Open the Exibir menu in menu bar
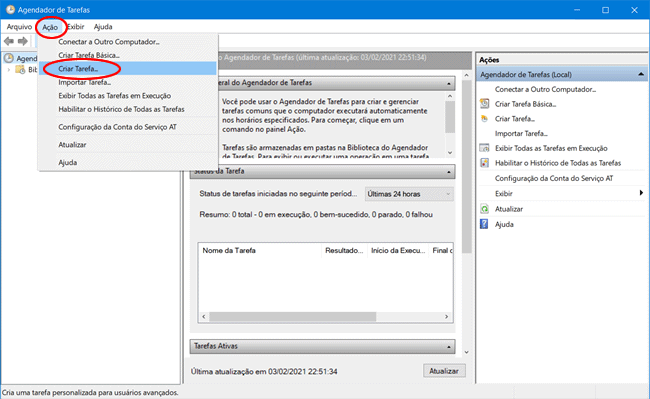This screenshot has height=399, width=650. click(x=76, y=27)
